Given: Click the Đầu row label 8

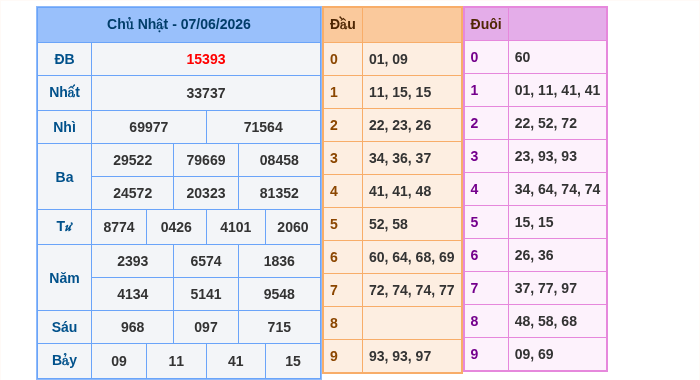Looking at the screenshot, I should point(334,323).
